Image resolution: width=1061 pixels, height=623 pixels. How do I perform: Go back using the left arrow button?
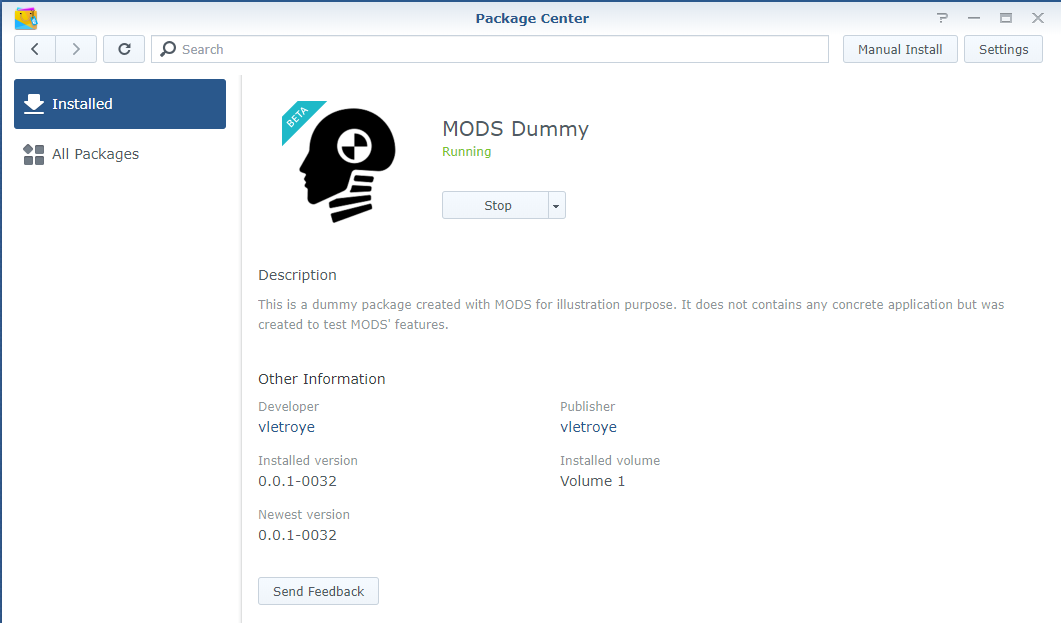tap(35, 49)
